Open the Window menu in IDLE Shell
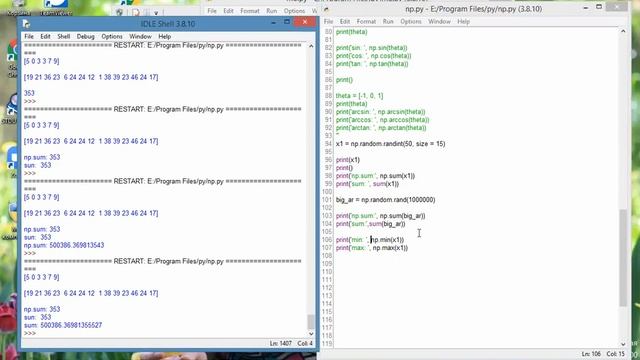Image resolution: width=640 pixels, height=360 pixels. (x=140, y=36)
